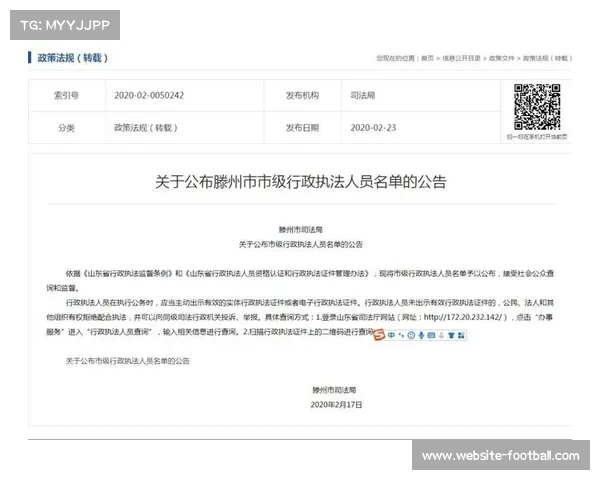Click the centered 滕州市司法局 heading under the title
Viewport: 600px width, 480px height.
coord(301,230)
